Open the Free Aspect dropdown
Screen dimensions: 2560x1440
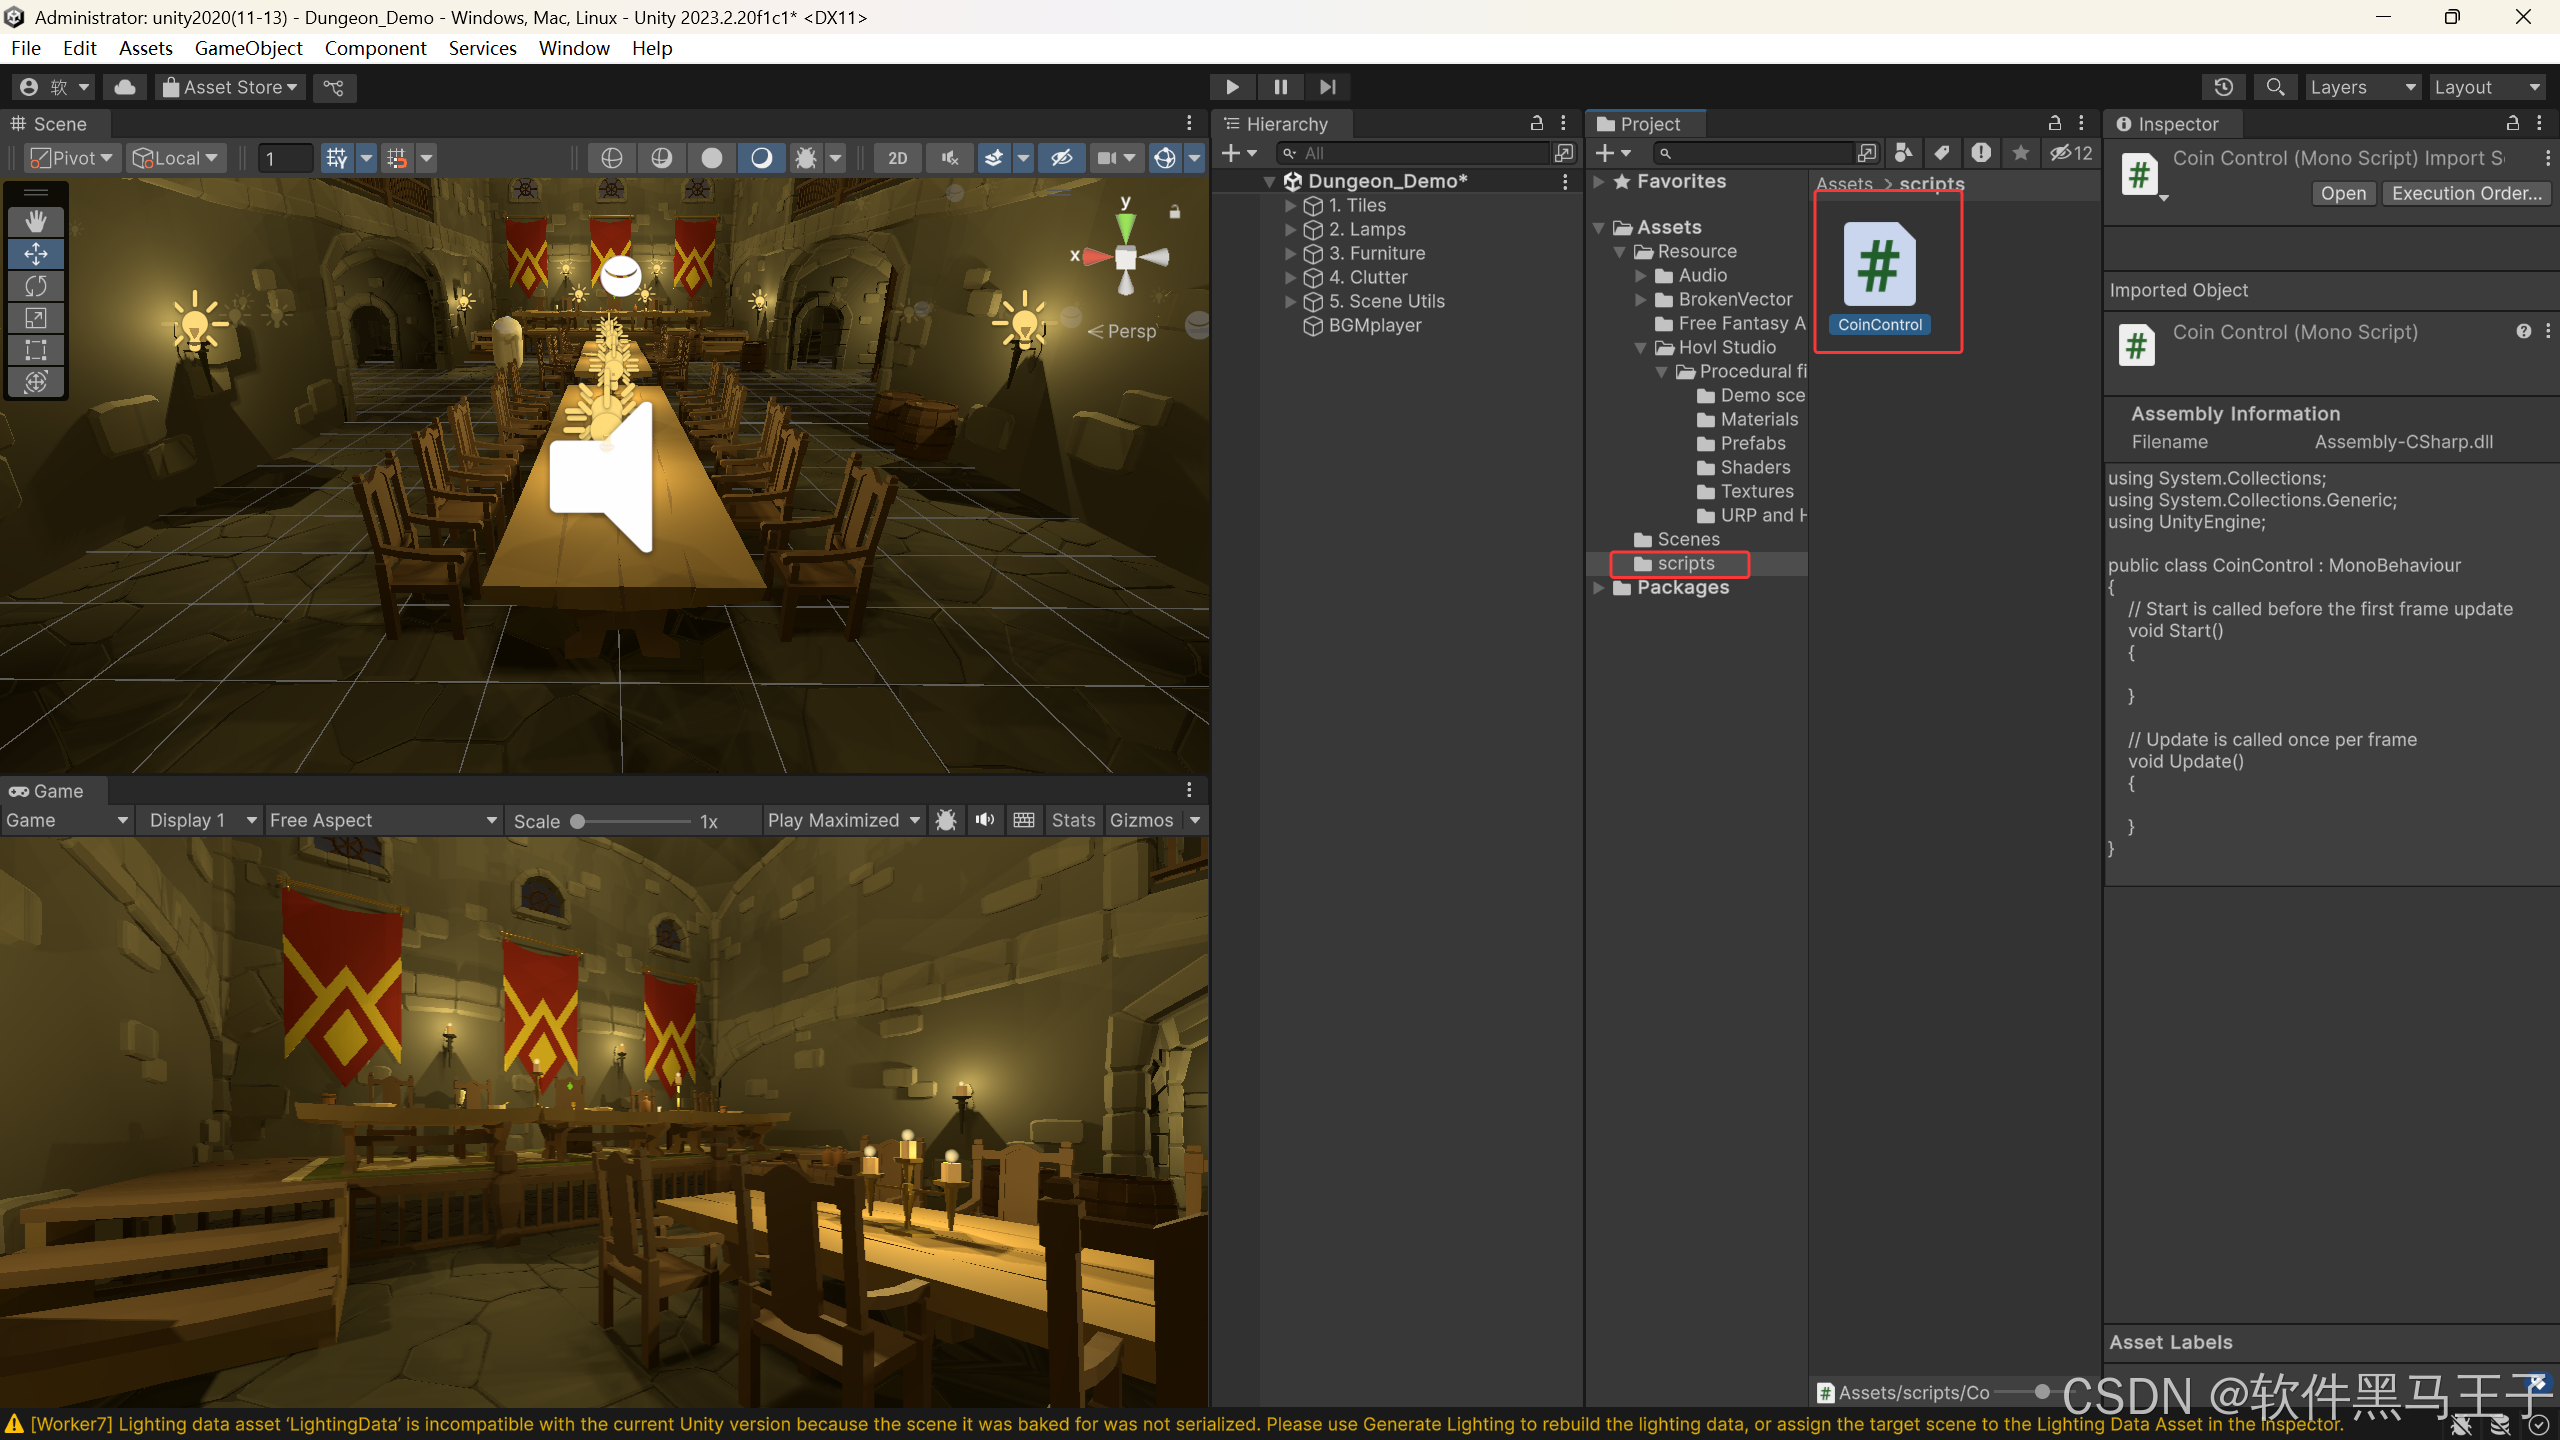[x=382, y=820]
